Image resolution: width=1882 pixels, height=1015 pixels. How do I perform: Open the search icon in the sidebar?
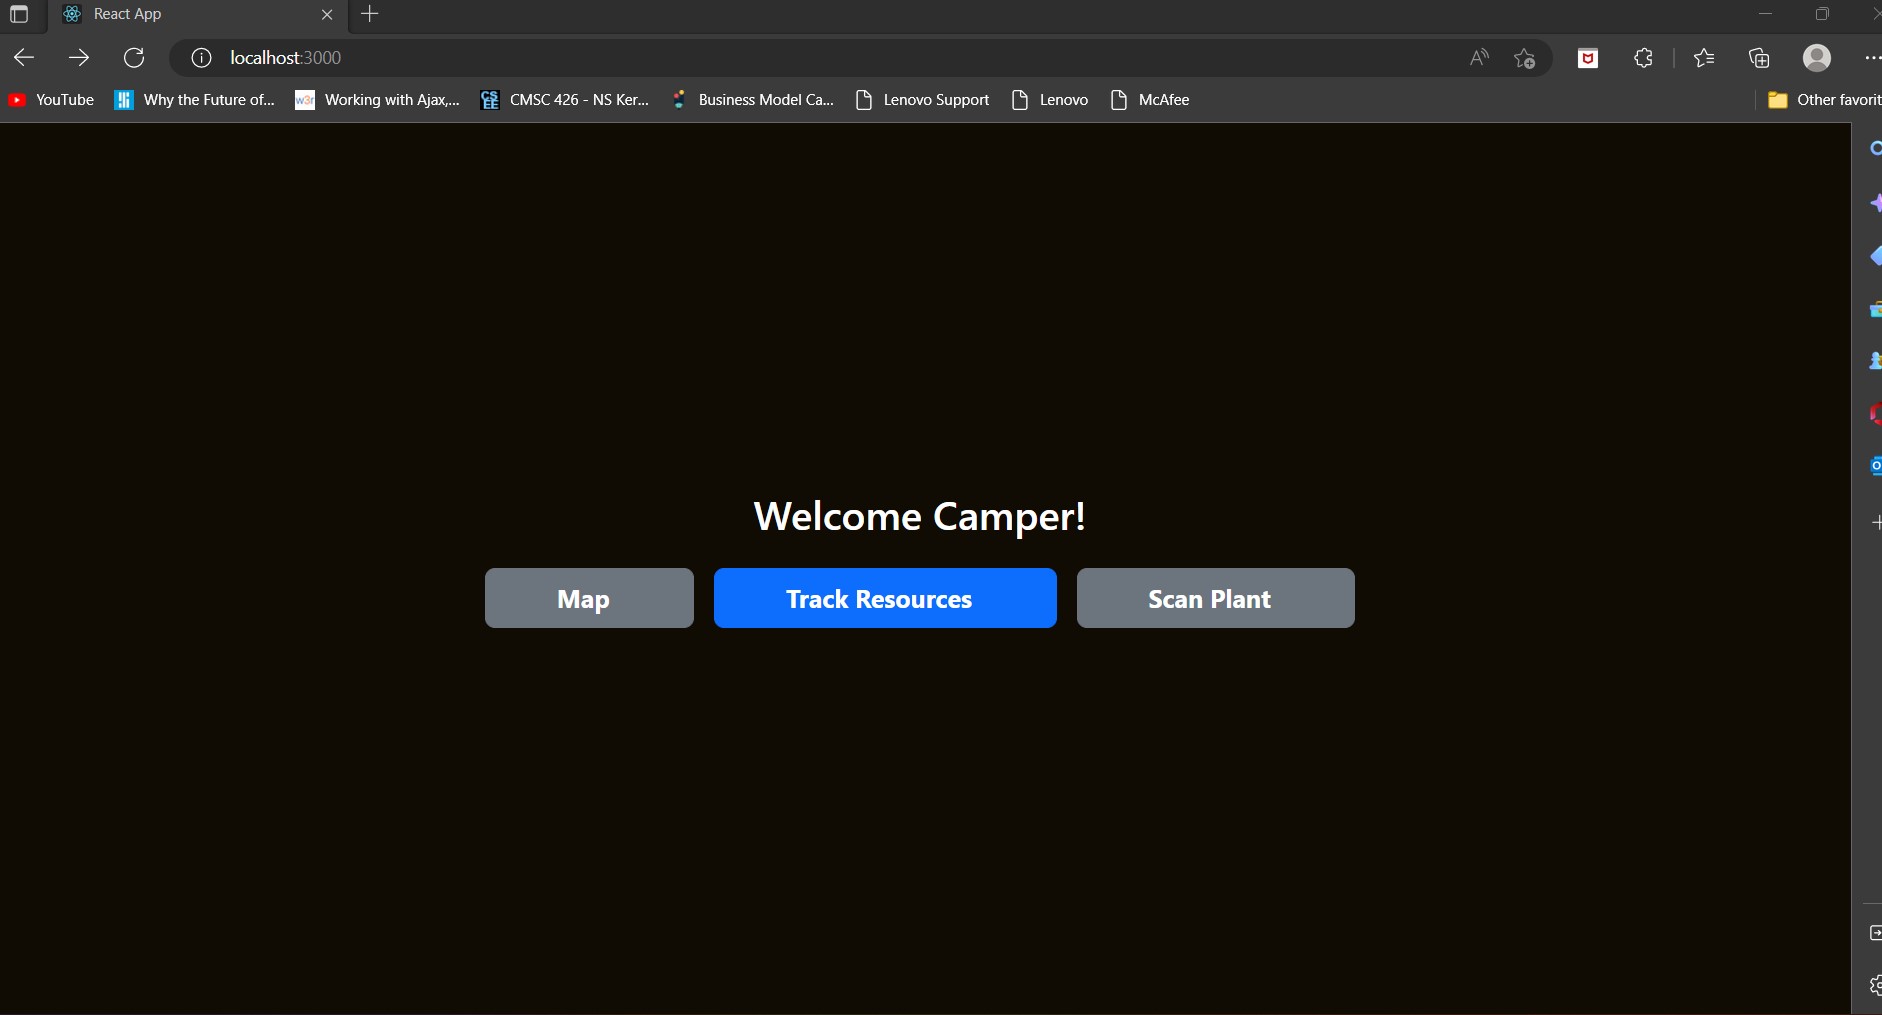[1876, 148]
